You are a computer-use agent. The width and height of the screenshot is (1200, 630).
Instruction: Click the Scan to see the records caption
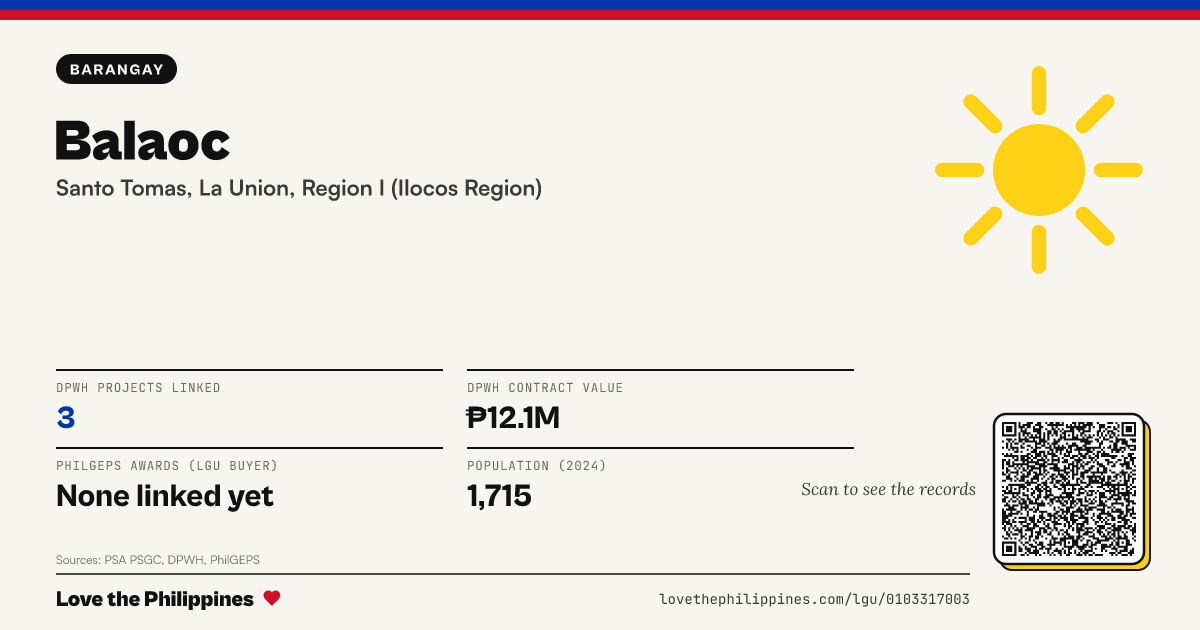coord(888,489)
